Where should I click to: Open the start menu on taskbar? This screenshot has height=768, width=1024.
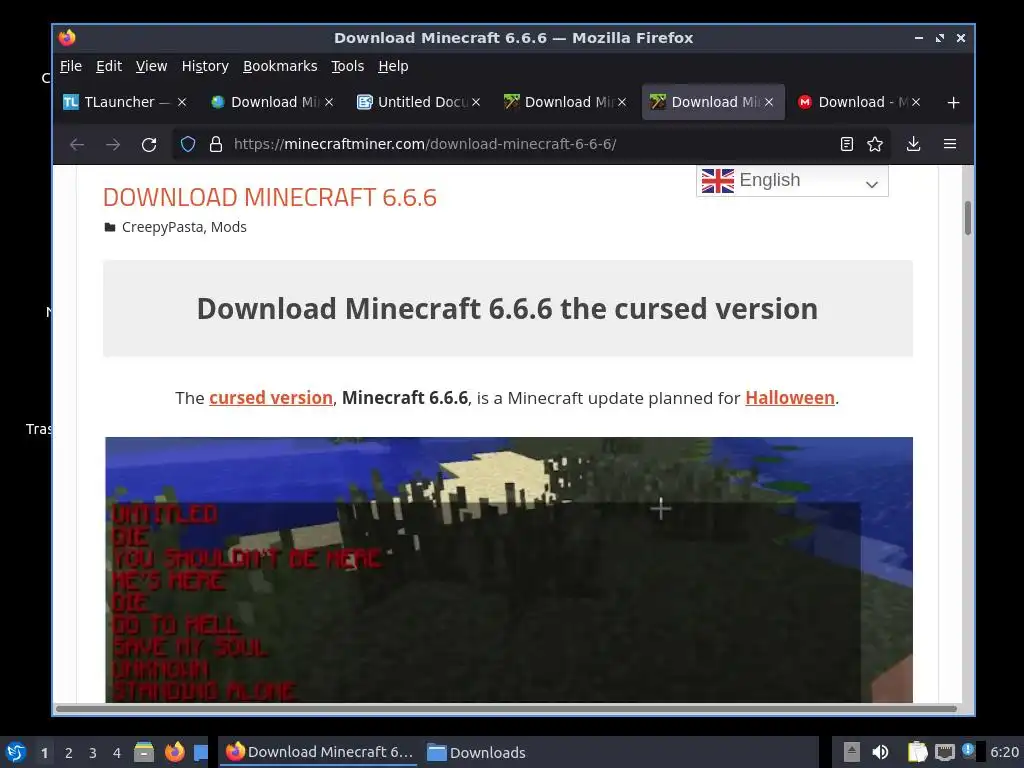click(x=16, y=752)
